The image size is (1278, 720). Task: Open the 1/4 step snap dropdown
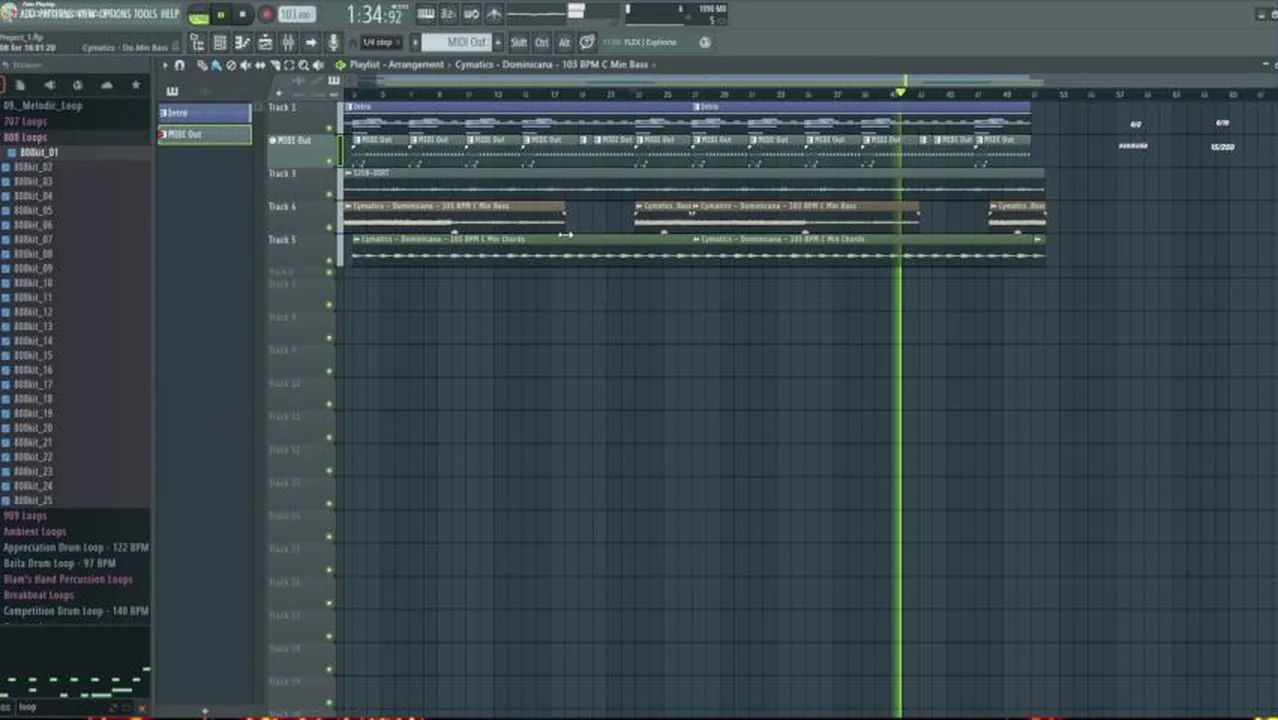[380, 42]
